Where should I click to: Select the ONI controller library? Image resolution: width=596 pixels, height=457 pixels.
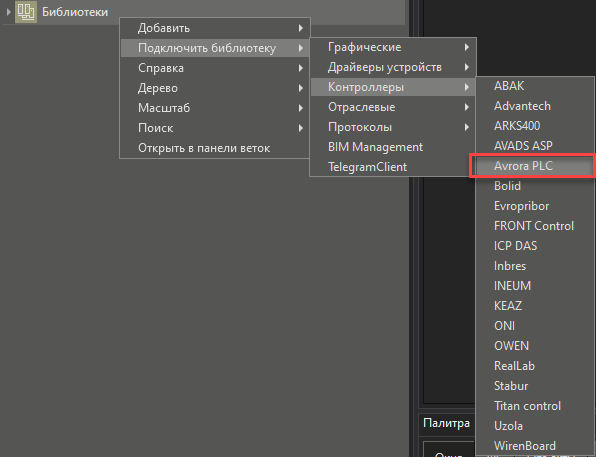point(535,326)
